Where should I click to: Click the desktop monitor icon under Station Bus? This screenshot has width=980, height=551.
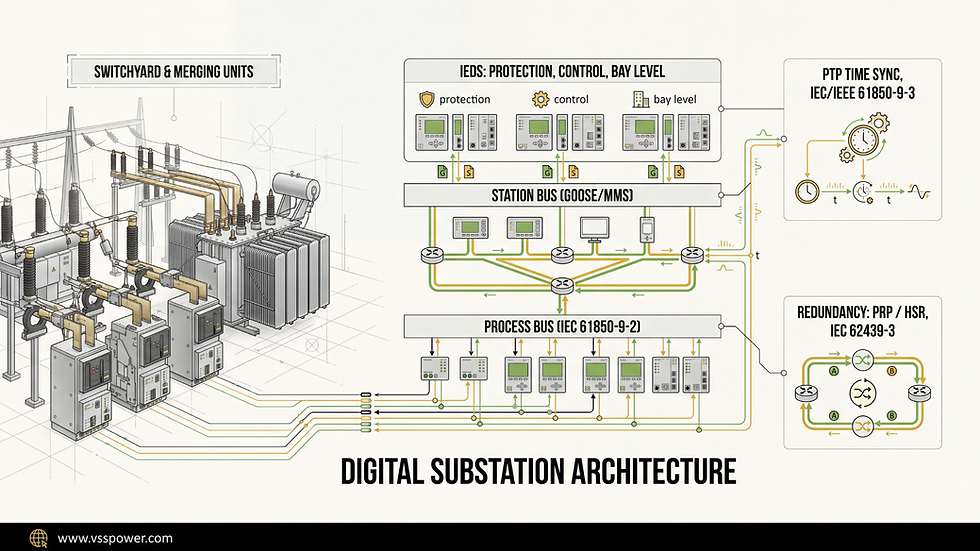[594, 229]
